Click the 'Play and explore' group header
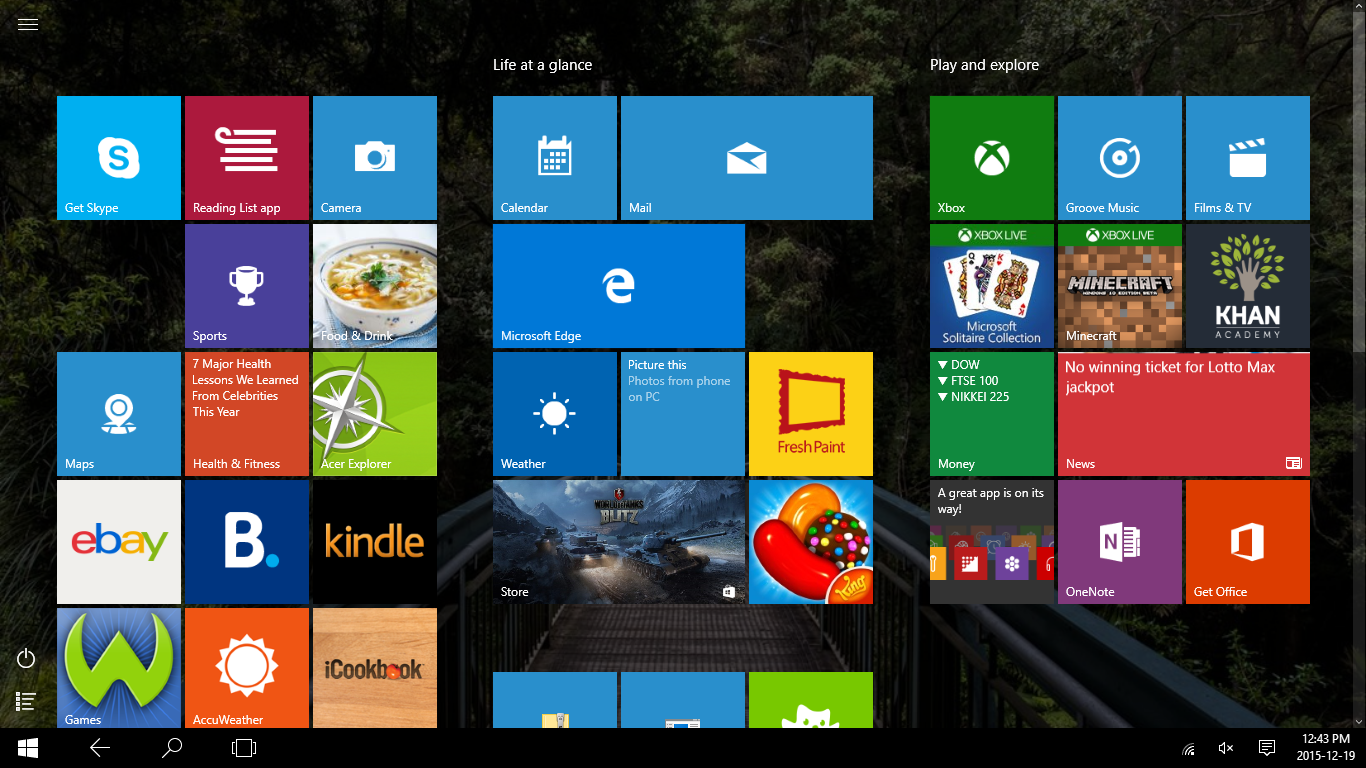 [x=985, y=65]
